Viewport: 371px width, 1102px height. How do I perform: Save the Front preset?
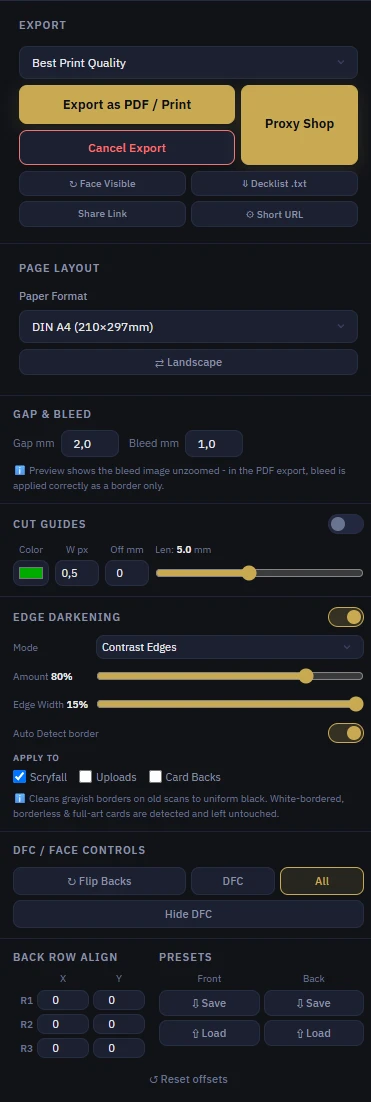[x=209, y=1003]
